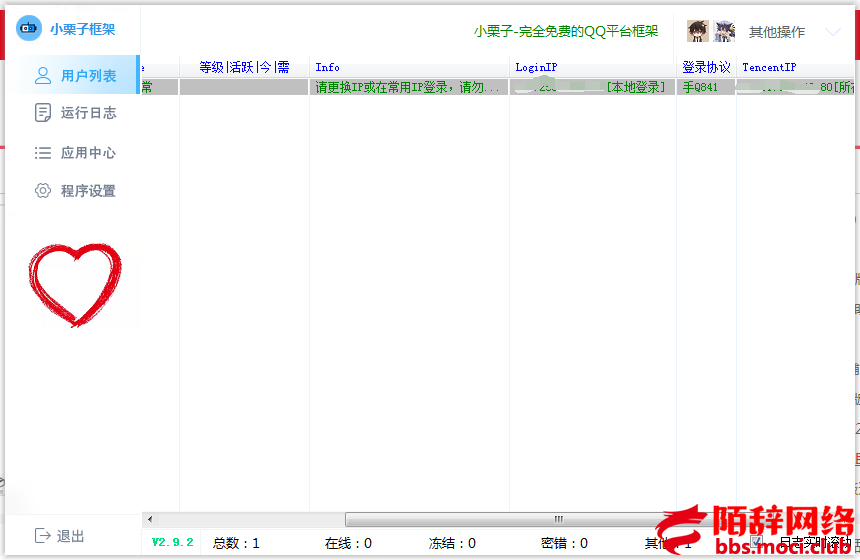Viewport: 860px width, 560px height.
Task: Click the 手Q841 protocol cell
Action: (706, 87)
